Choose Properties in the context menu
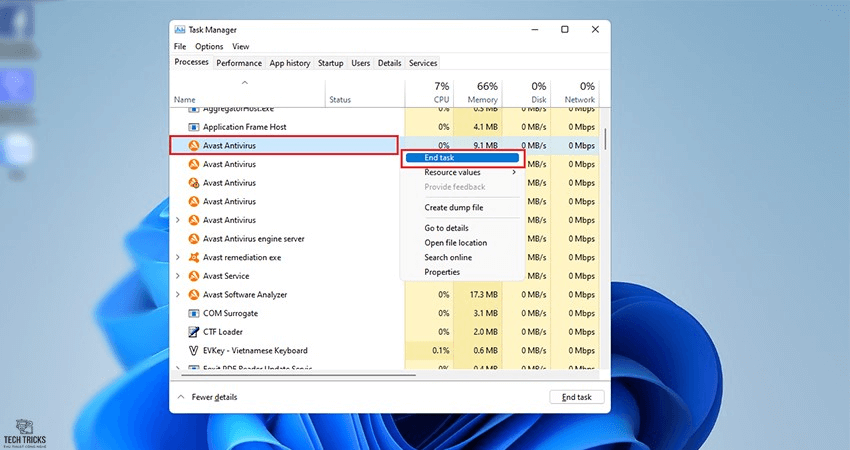 tap(442, 272)
